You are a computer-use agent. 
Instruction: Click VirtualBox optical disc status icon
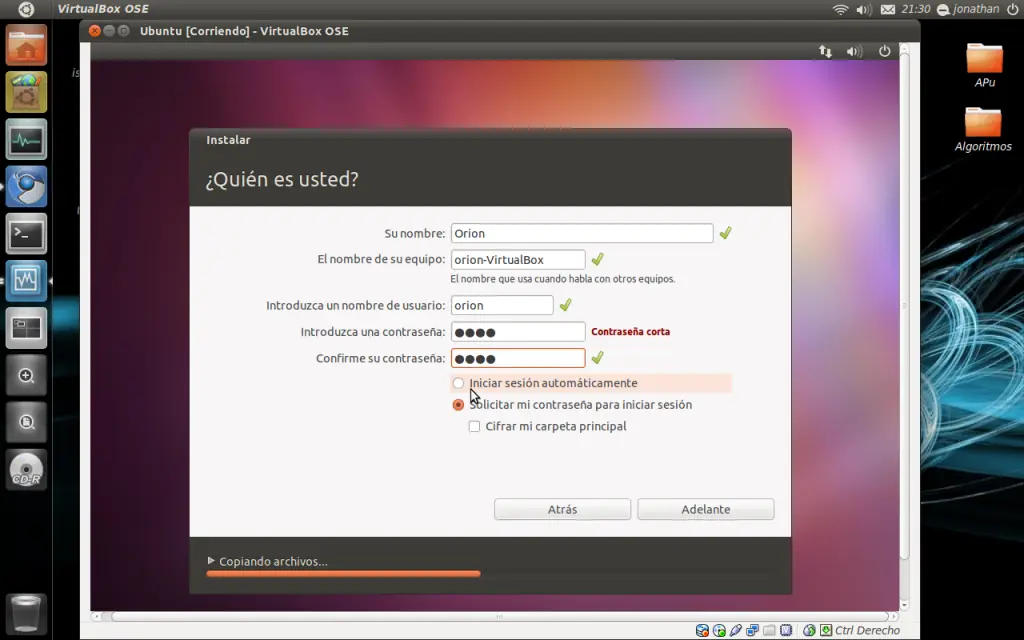pyautogui.click(x=719, y=630)
